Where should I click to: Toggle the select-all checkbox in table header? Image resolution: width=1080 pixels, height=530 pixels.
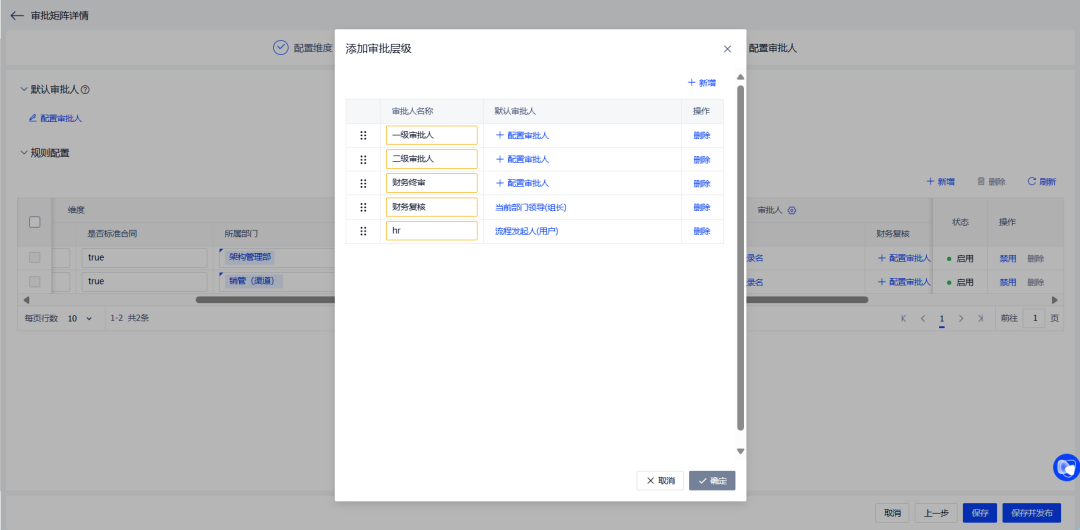point(34,222)
